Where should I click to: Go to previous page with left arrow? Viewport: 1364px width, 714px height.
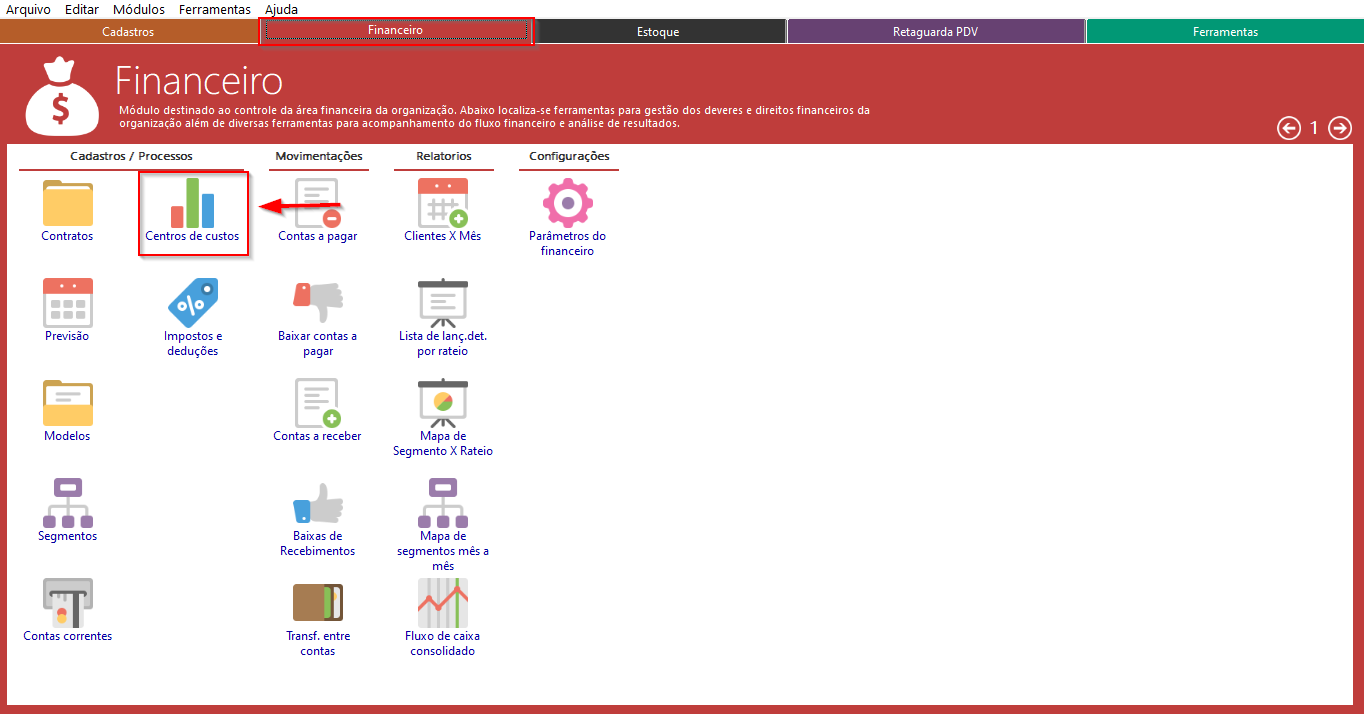pyautogui.click(x=1289, y=128)
